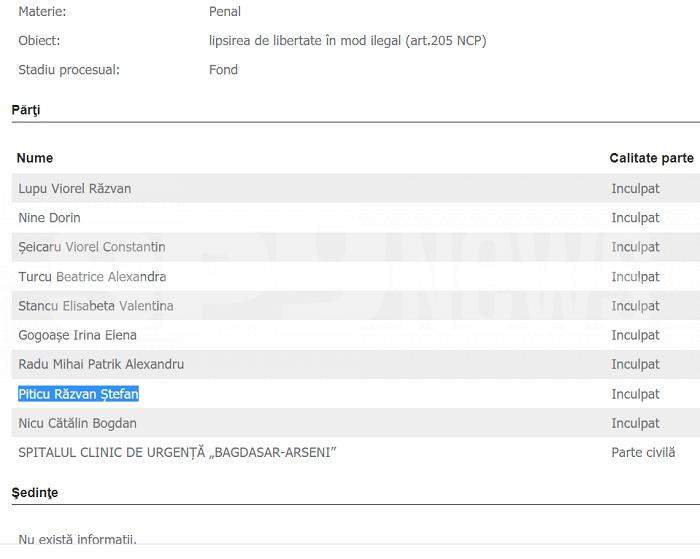Click the Ședințe section heading

pyautogui.click(x=35, y=492)
